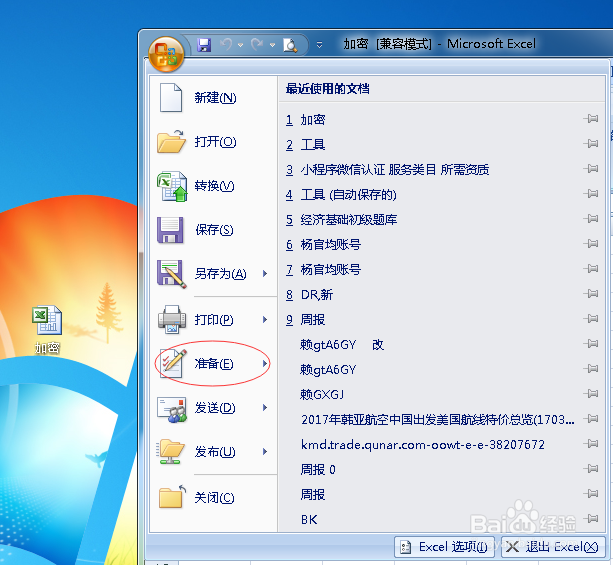This screenshot has height=565, width=613.
Task: Click the mail people icon beside 发送
Action: pos(172,409)
